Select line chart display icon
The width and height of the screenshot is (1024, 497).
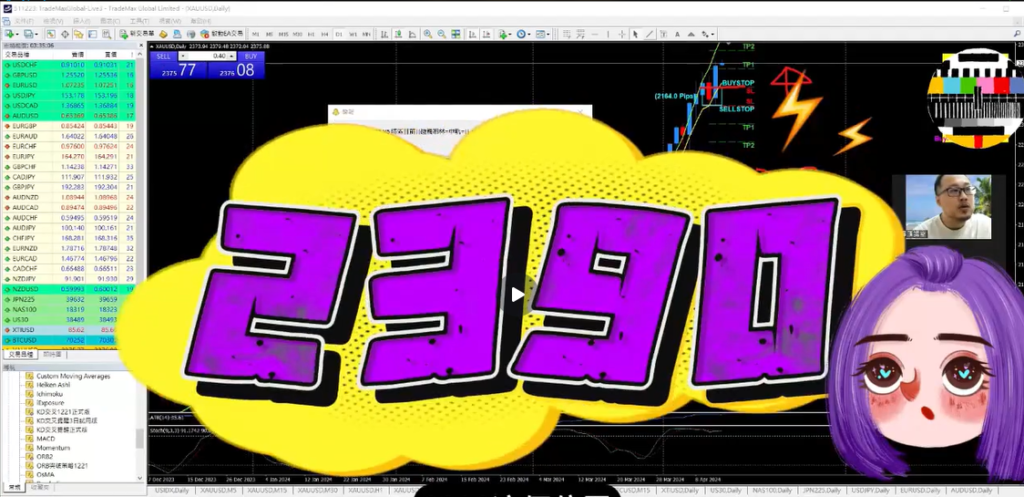pyautogui.click(x=413, y=34)
